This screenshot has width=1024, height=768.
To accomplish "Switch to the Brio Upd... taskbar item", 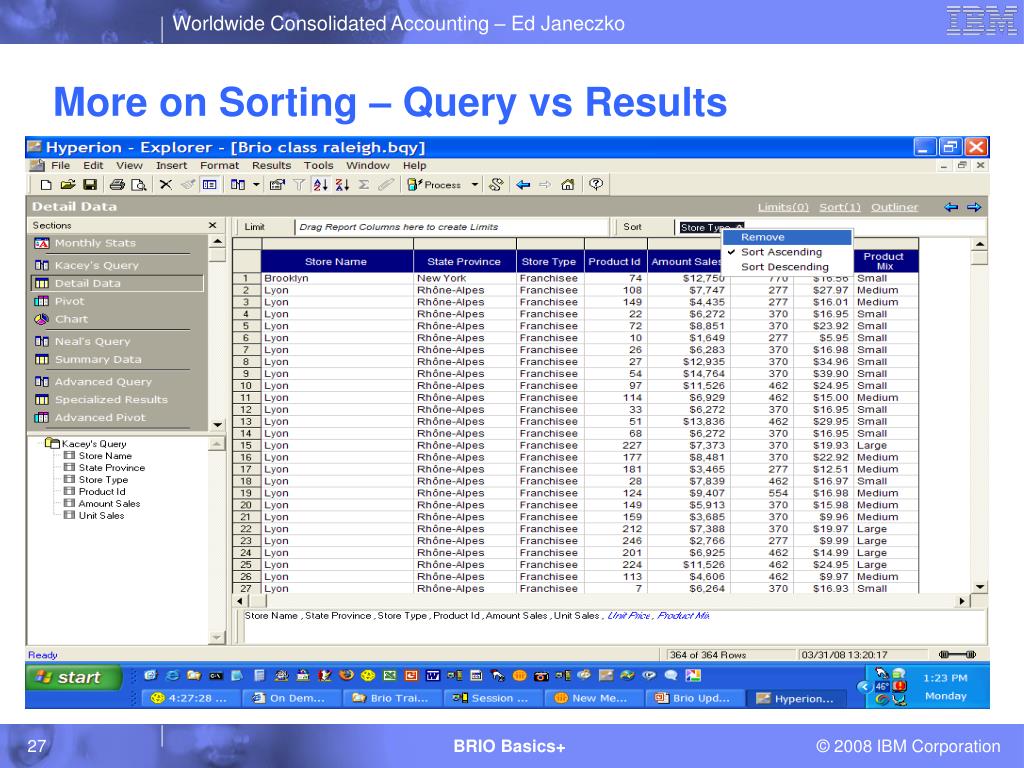I will click(694, 698).
